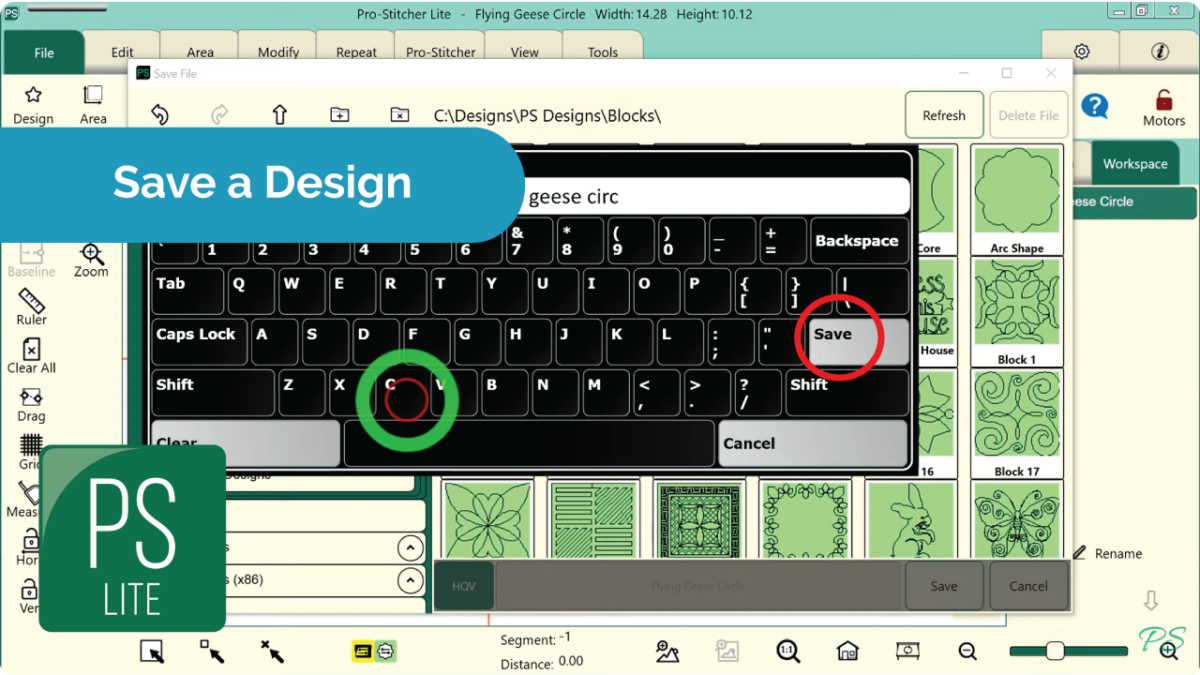The image size is (1200, 675).
Task: Collapse the folder row above the (x86) row
Action: pyautogui.click(x=410, y=548)
